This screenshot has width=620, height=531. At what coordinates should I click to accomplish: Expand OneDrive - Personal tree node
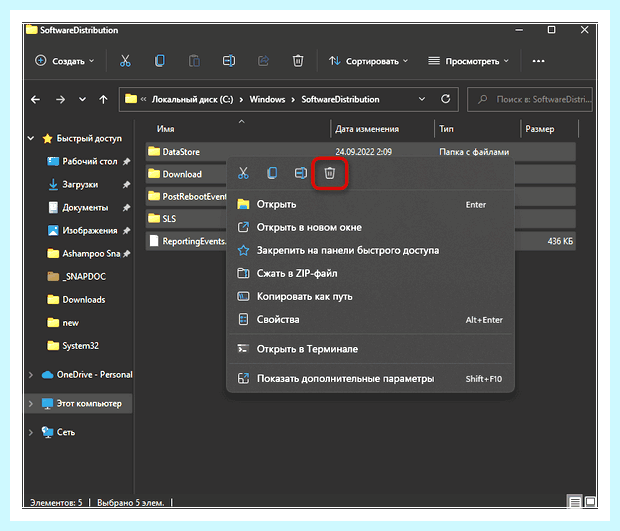(31, 374)
